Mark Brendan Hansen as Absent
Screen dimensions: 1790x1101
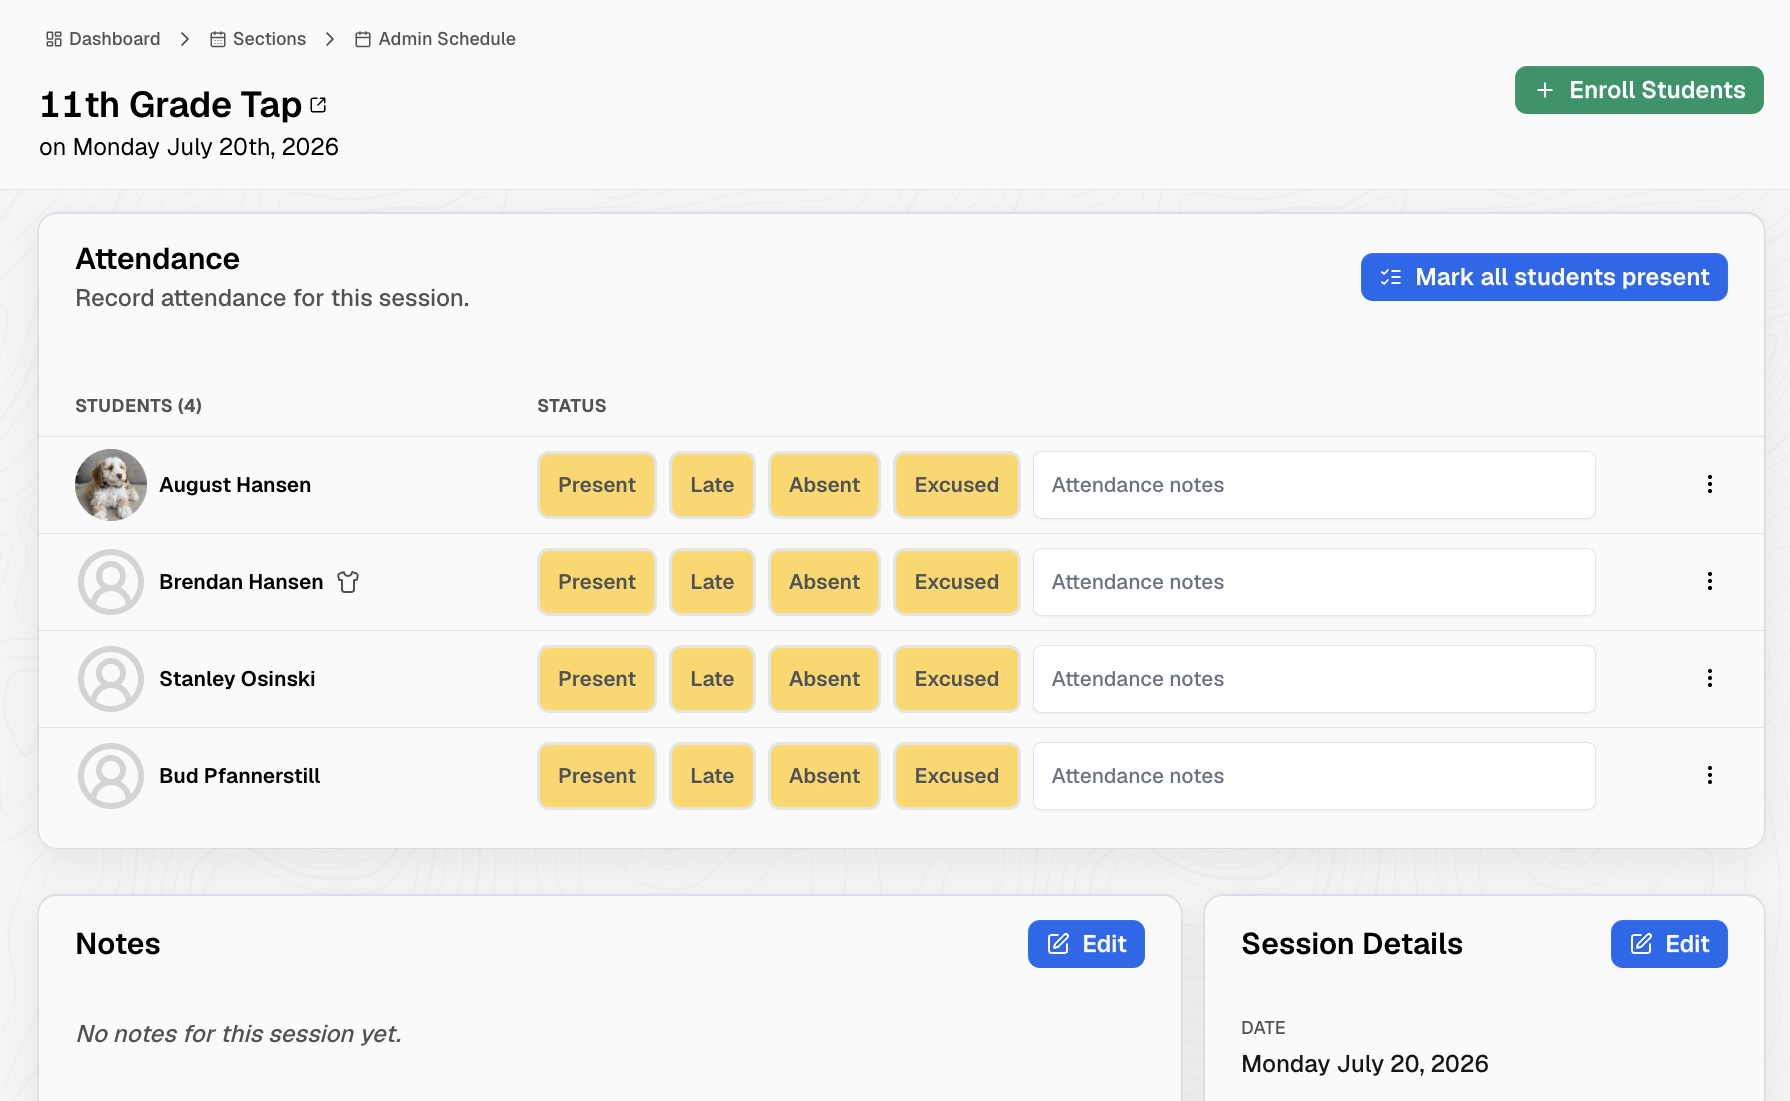824,582
